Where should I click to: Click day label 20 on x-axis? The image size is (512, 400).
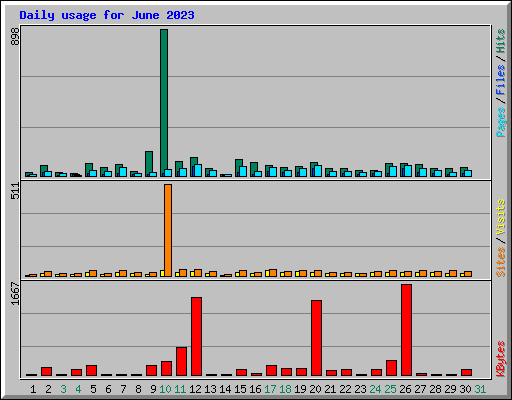tap(315, 389)
